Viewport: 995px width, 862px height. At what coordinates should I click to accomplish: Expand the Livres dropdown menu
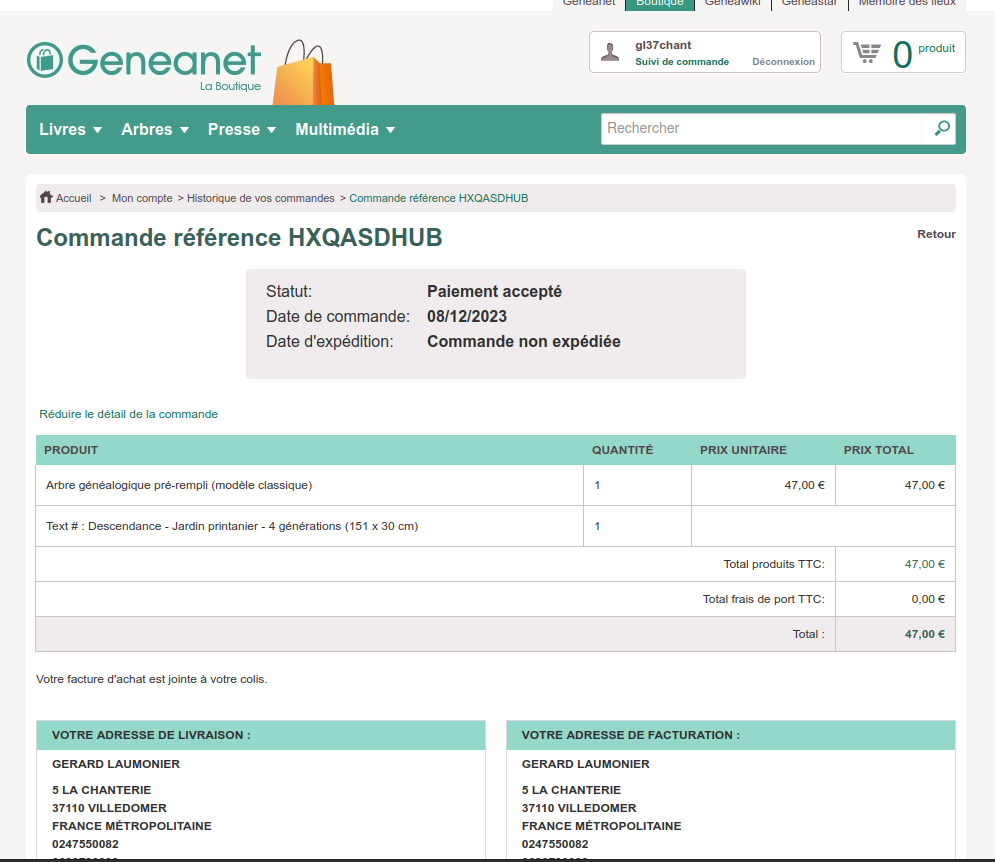coord(70,130)
